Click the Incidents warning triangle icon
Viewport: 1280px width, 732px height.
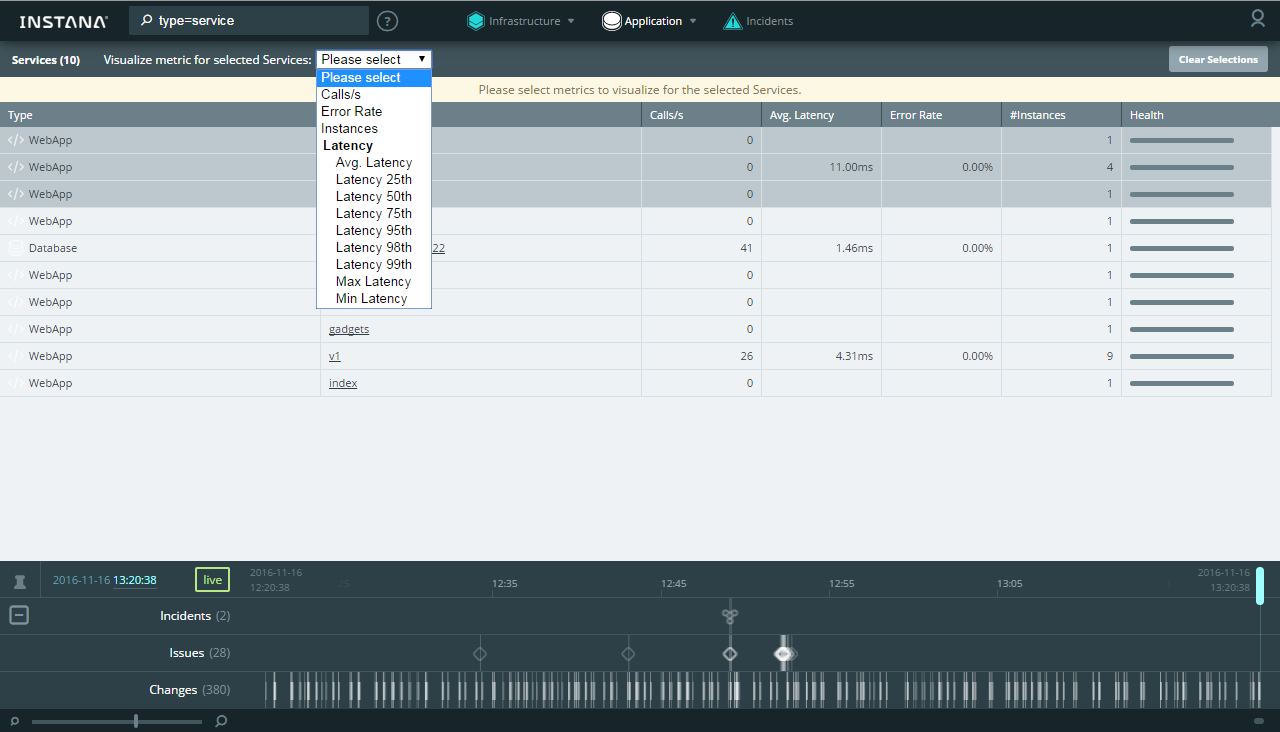[733, 21]
